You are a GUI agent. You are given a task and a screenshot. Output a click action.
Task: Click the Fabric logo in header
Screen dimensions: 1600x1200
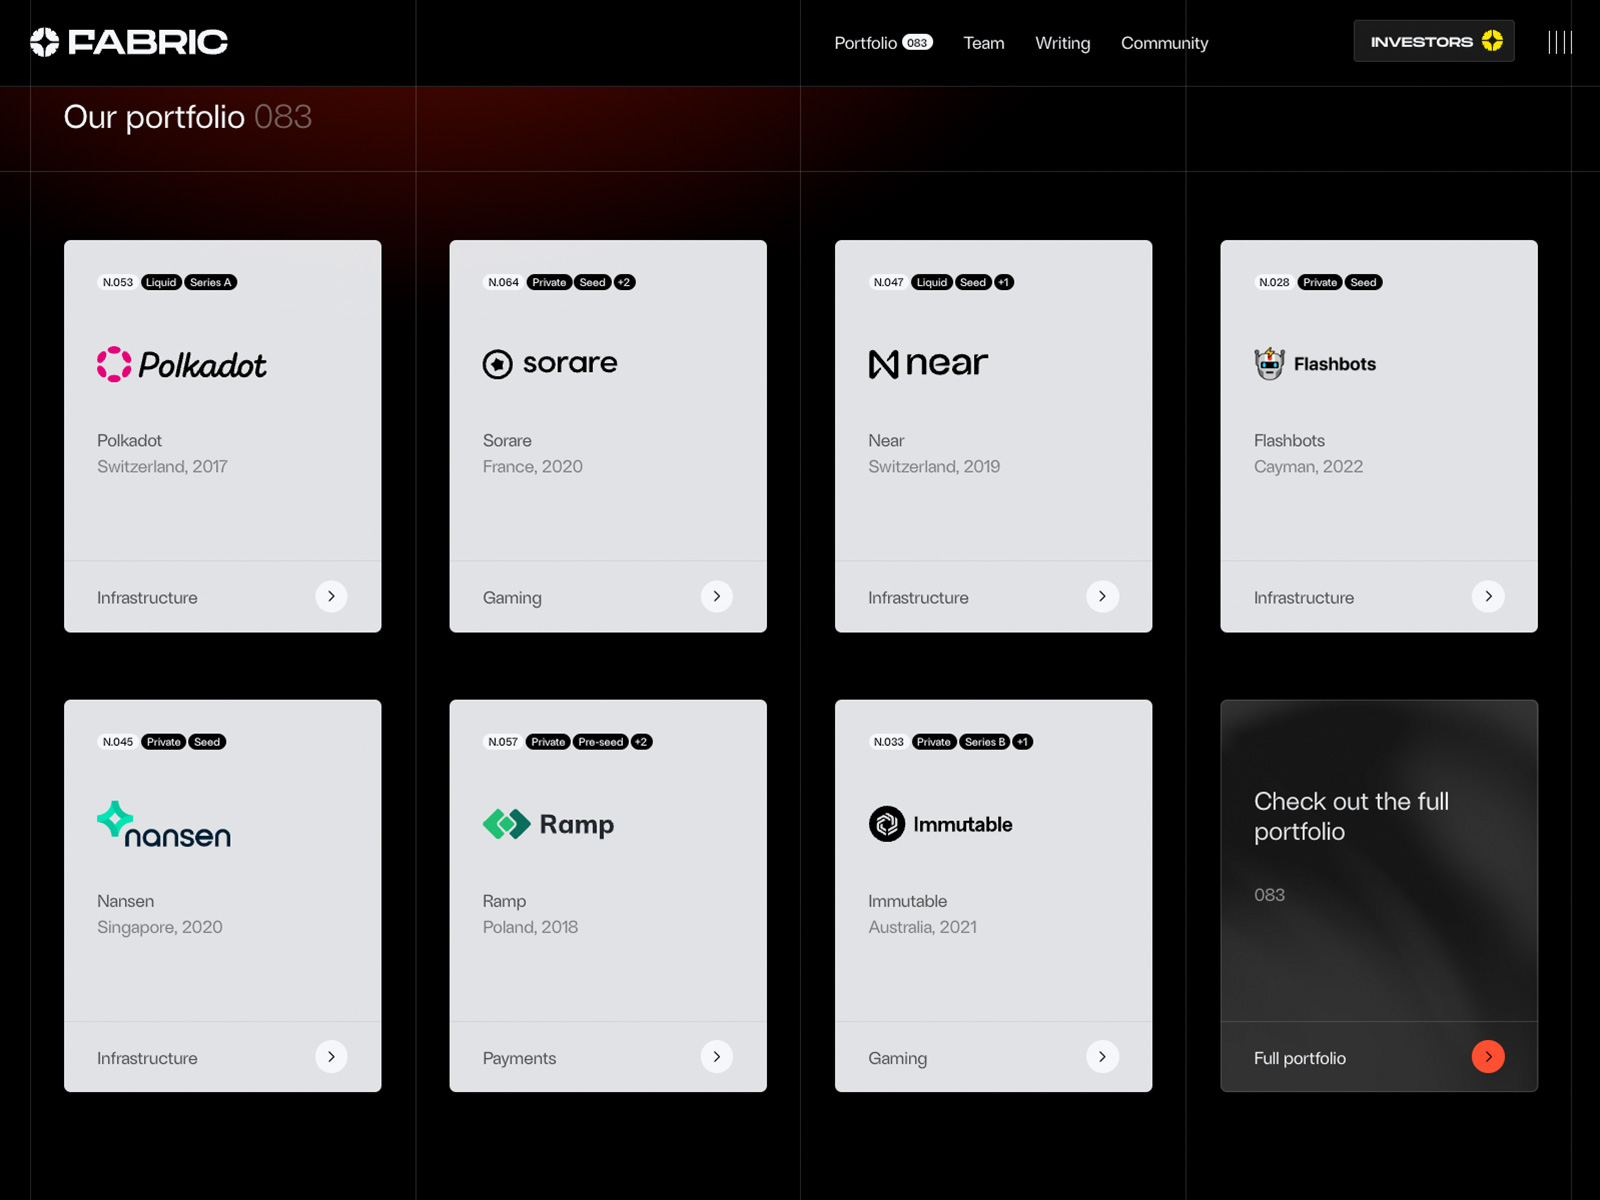point(129,42)
